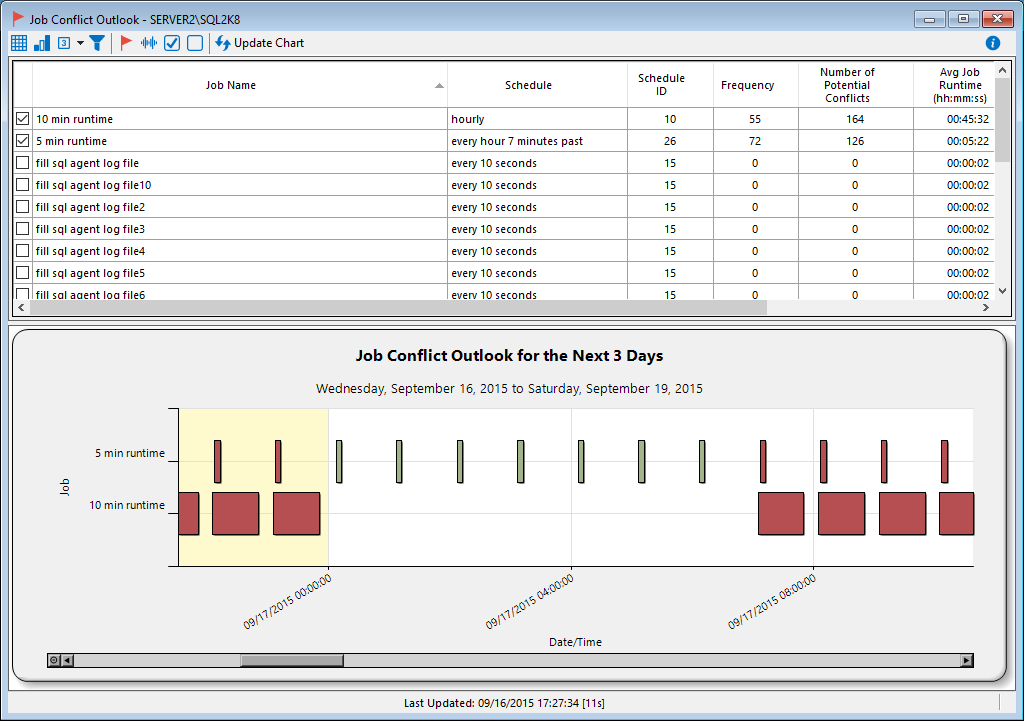1024x721 pixels.
Task: Click the 164 potential conflicts cell
Action: tap(856, 119)
